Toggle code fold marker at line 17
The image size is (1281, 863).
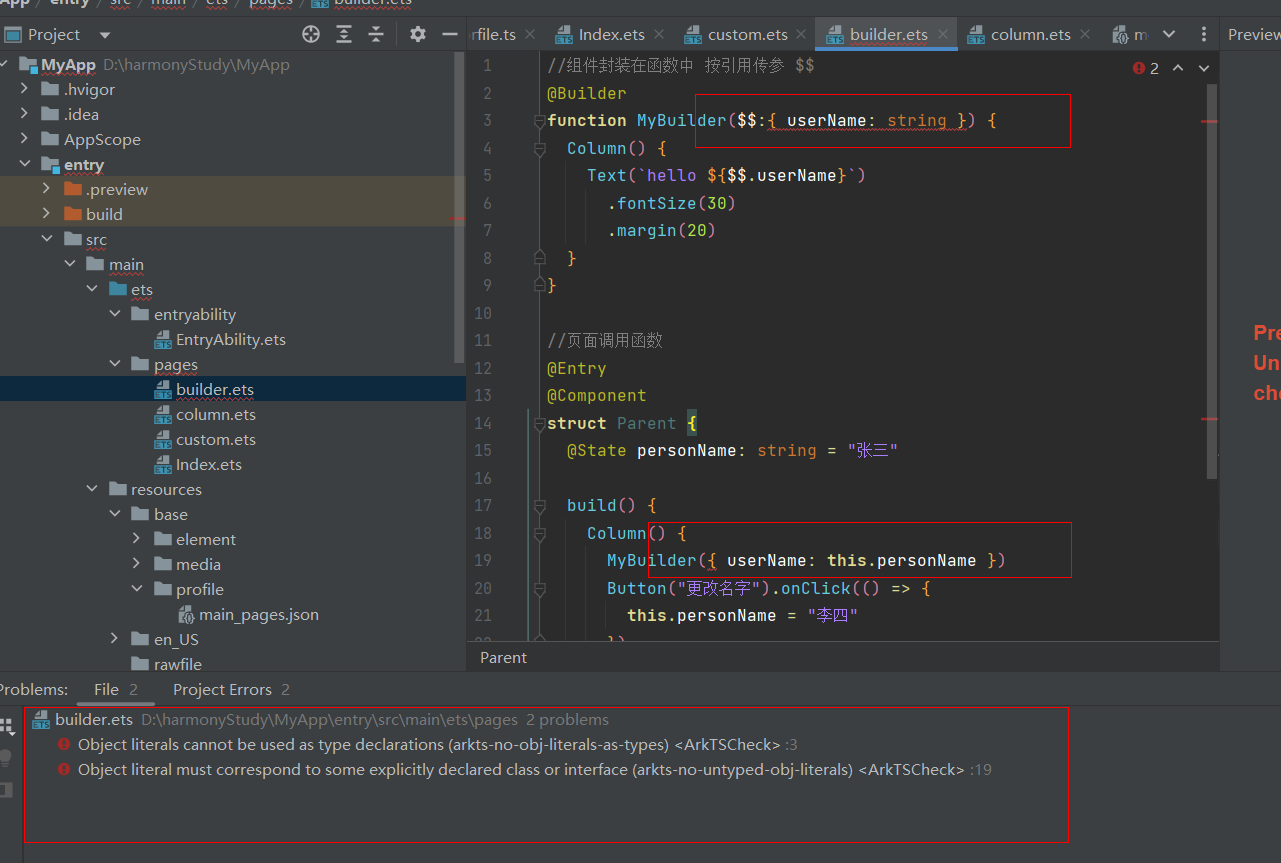click(539, 506)
